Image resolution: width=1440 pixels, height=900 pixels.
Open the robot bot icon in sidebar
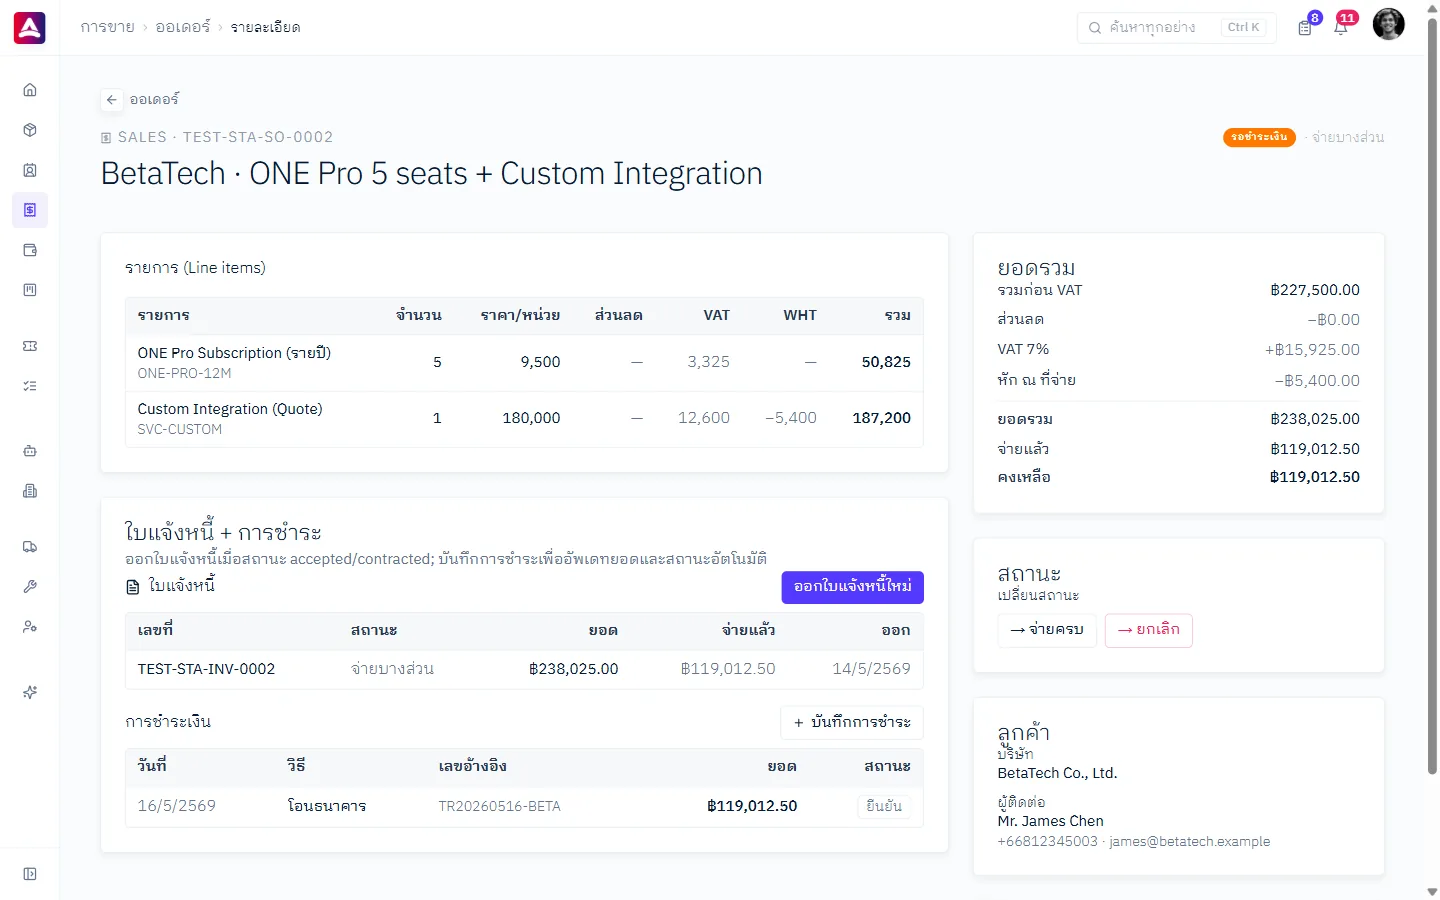tap(30, 451)
